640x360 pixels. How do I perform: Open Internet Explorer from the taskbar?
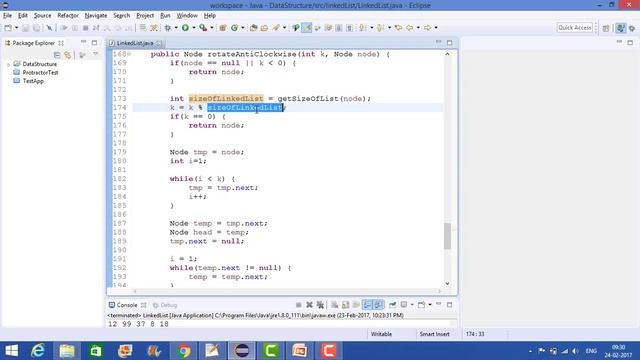point(38,351)
